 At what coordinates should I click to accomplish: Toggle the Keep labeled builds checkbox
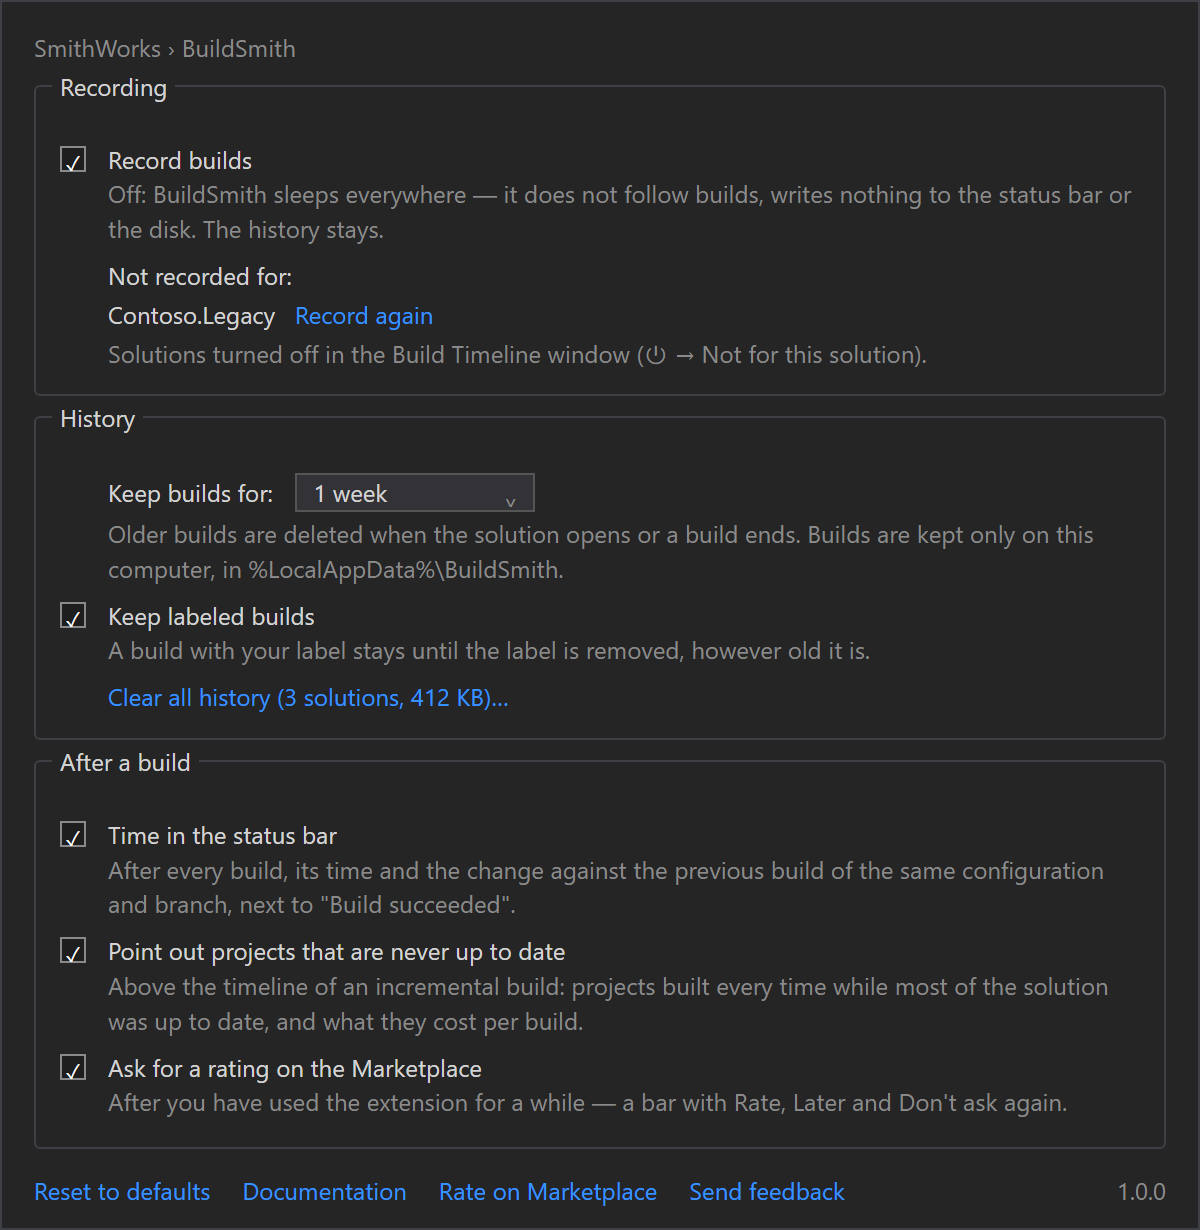pos(73,616)
